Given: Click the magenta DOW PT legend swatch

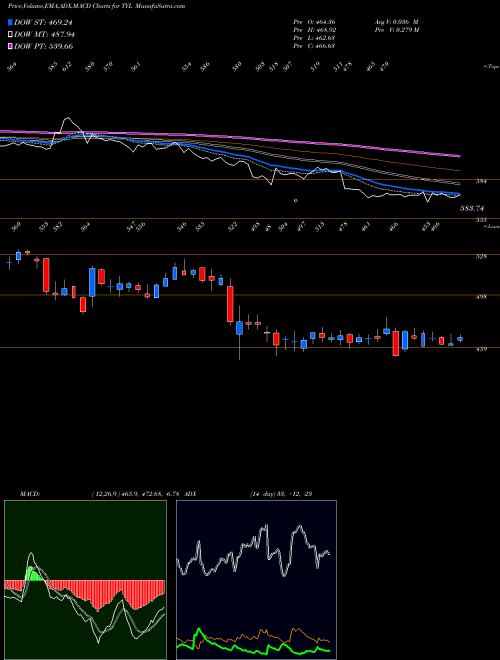Looking at the screenshot, I should (11, 46).
